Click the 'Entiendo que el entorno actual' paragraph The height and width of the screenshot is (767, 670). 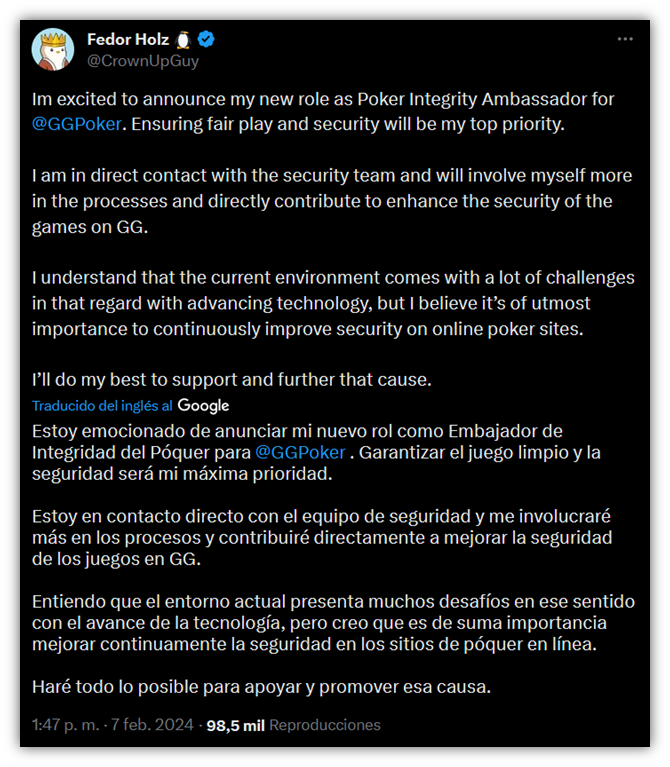333,623
